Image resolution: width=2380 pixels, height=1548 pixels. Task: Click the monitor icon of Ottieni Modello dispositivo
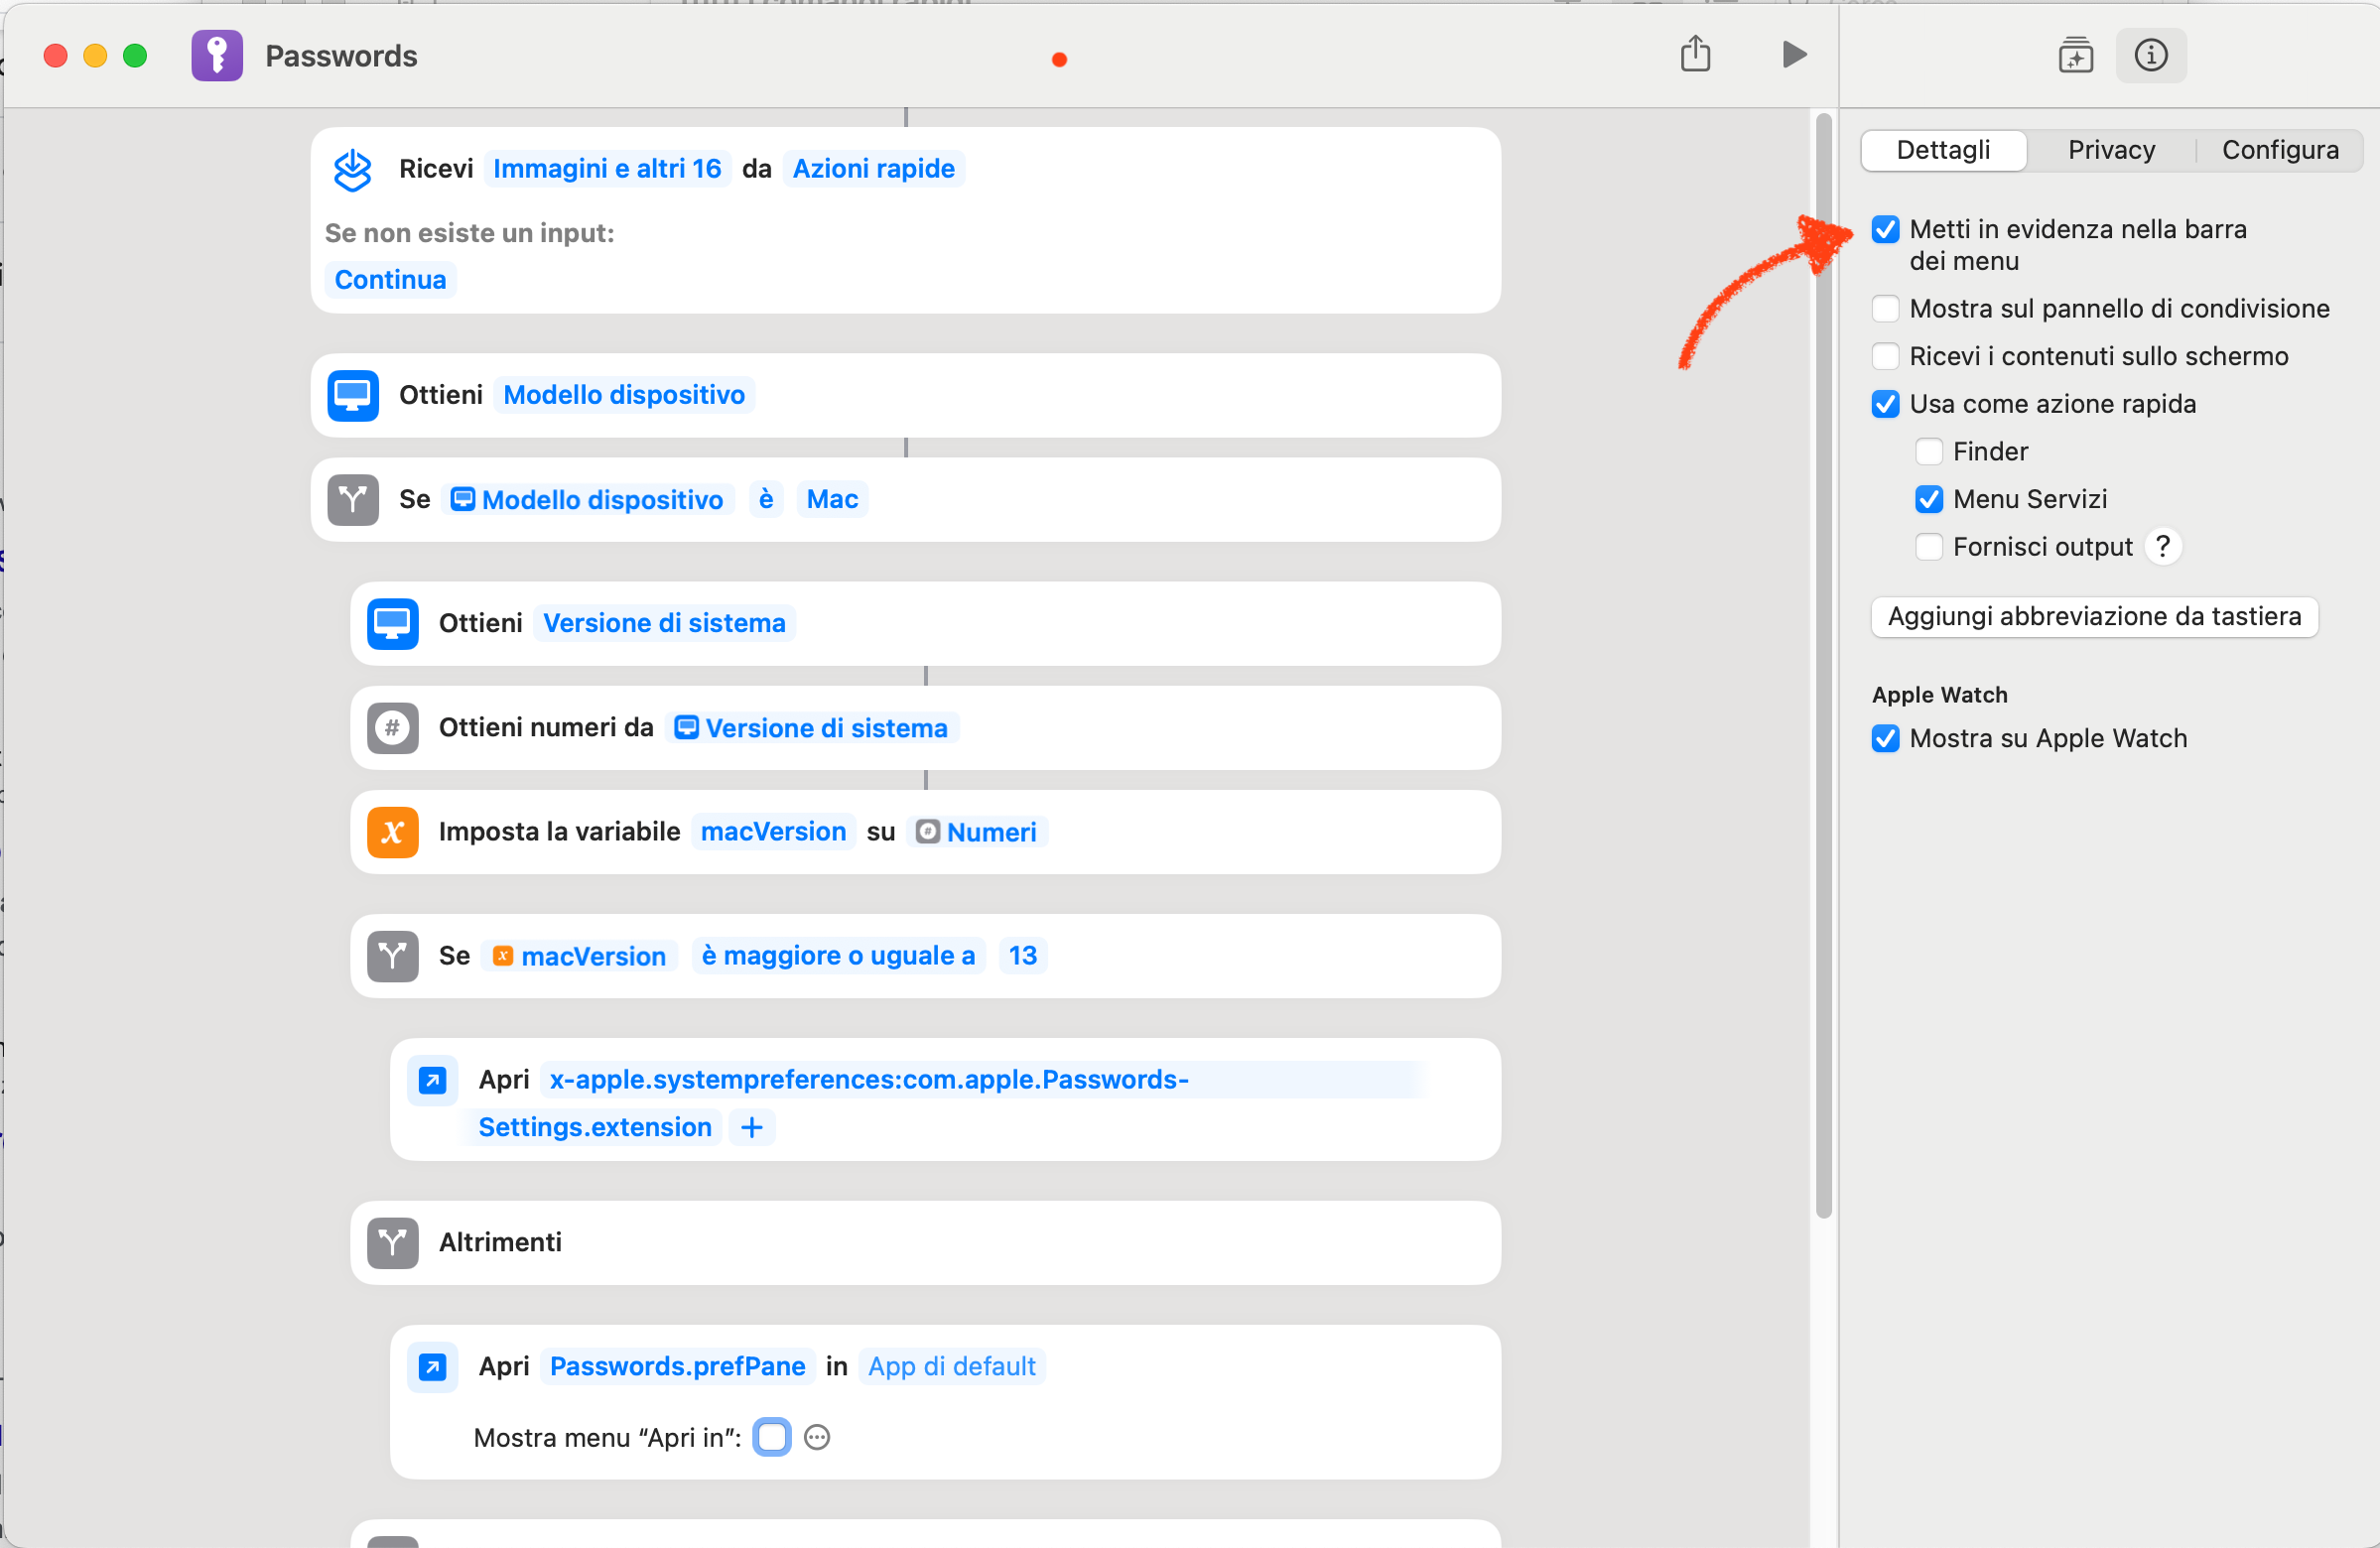[x=353, y=396]
